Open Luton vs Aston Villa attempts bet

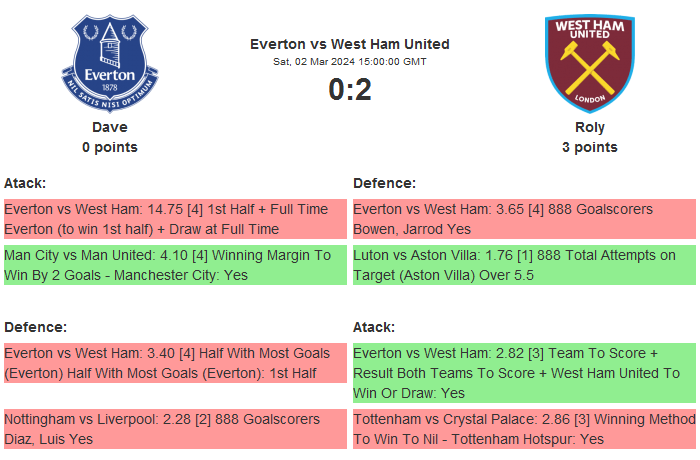click(x=524, y=265)
